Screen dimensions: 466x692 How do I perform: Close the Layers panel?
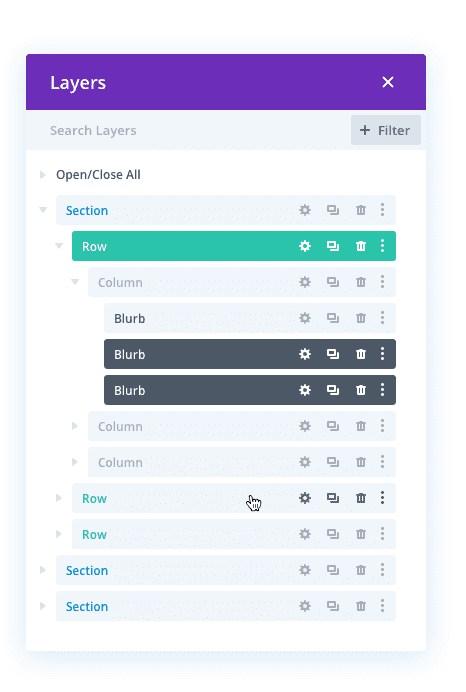pyautogui.click(x=388, y=82)
